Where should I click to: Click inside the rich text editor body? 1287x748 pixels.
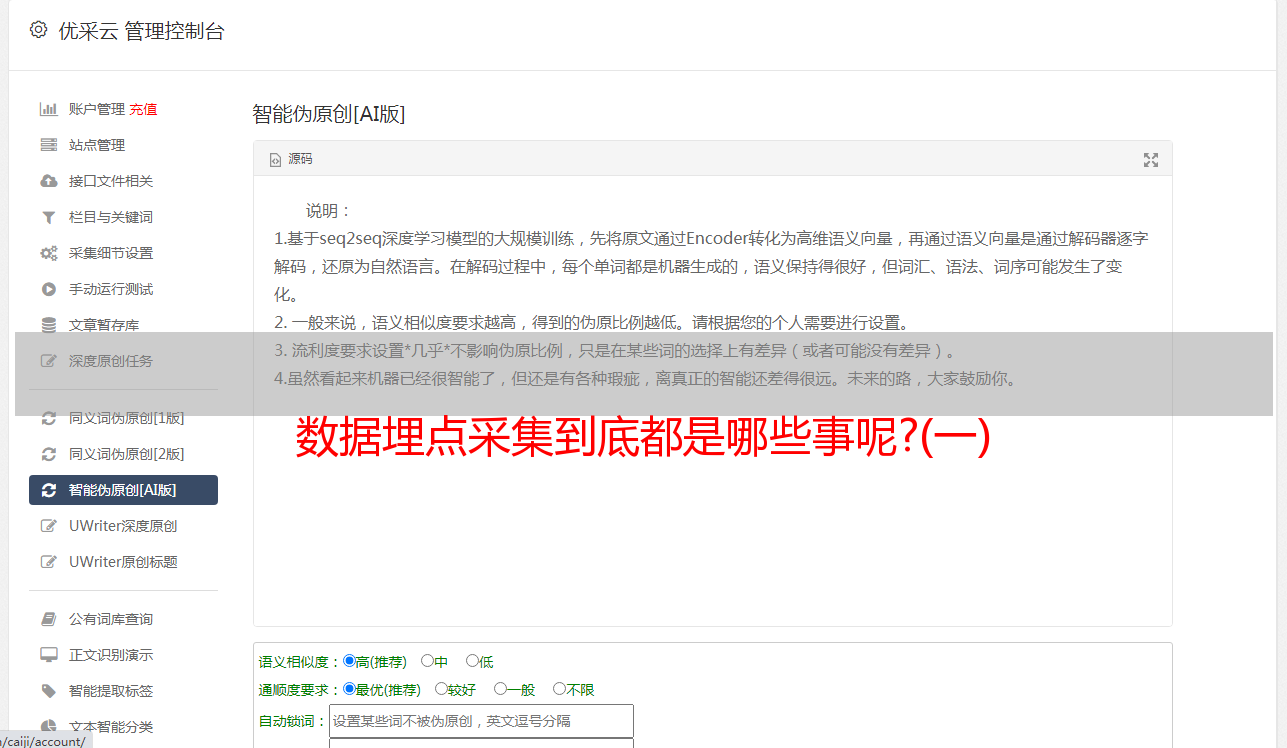[712, 401]
